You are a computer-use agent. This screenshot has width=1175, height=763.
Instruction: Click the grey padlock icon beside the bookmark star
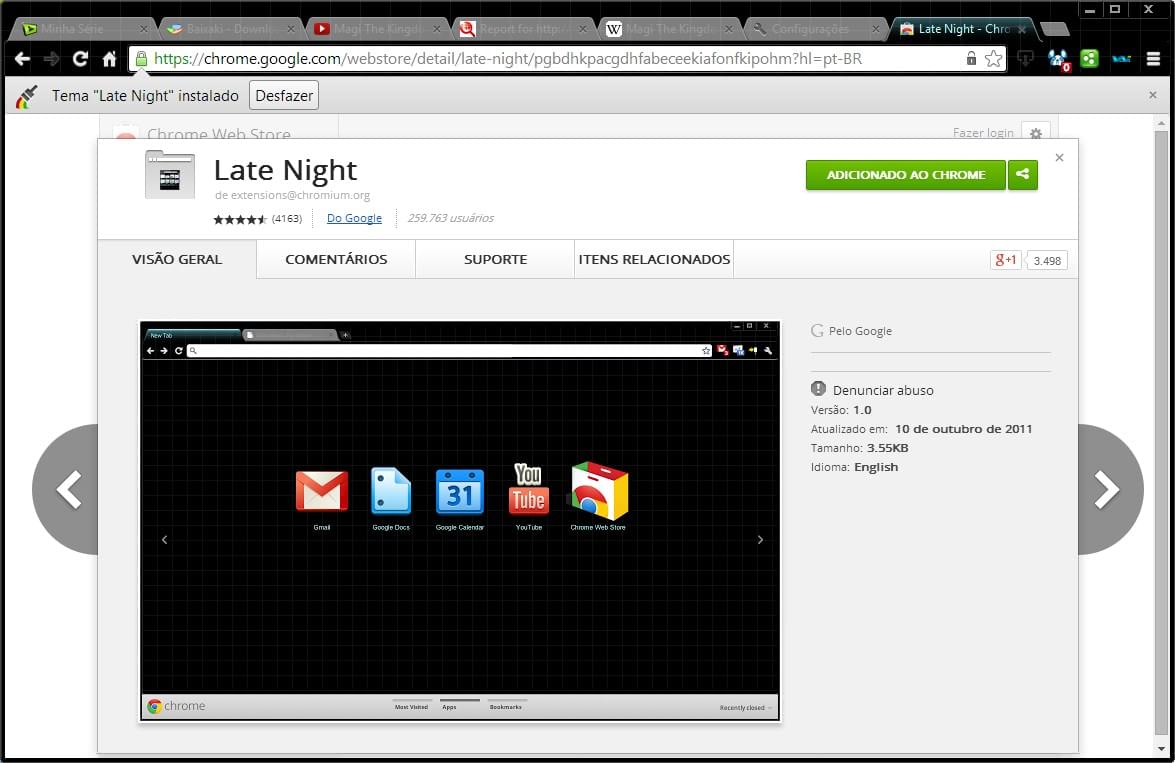[x=971, y=58]
